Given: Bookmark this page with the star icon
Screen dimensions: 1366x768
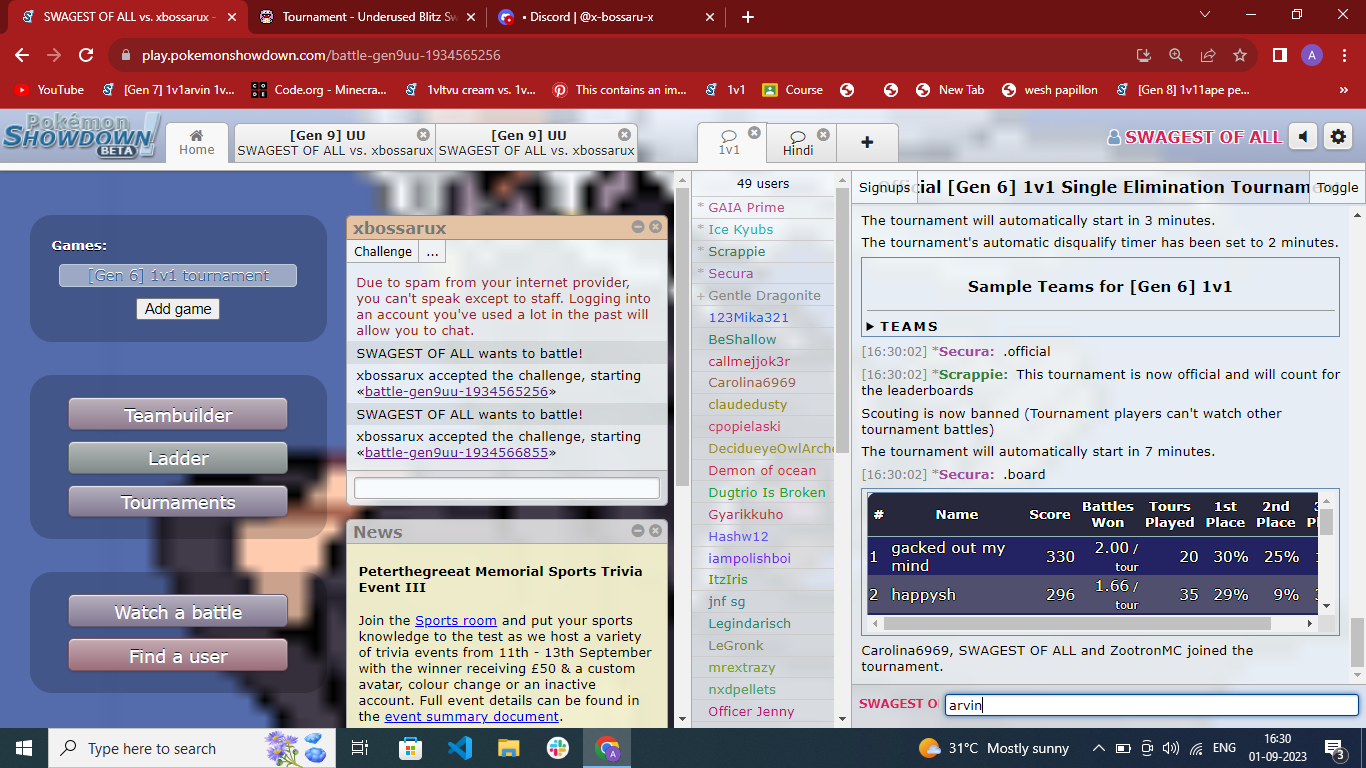Looking at the screenshot, I should (x=1240, y=55).
